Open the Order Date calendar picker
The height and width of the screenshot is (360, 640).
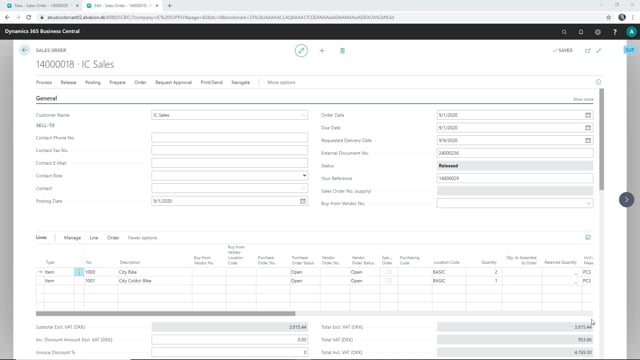[588, 115]
